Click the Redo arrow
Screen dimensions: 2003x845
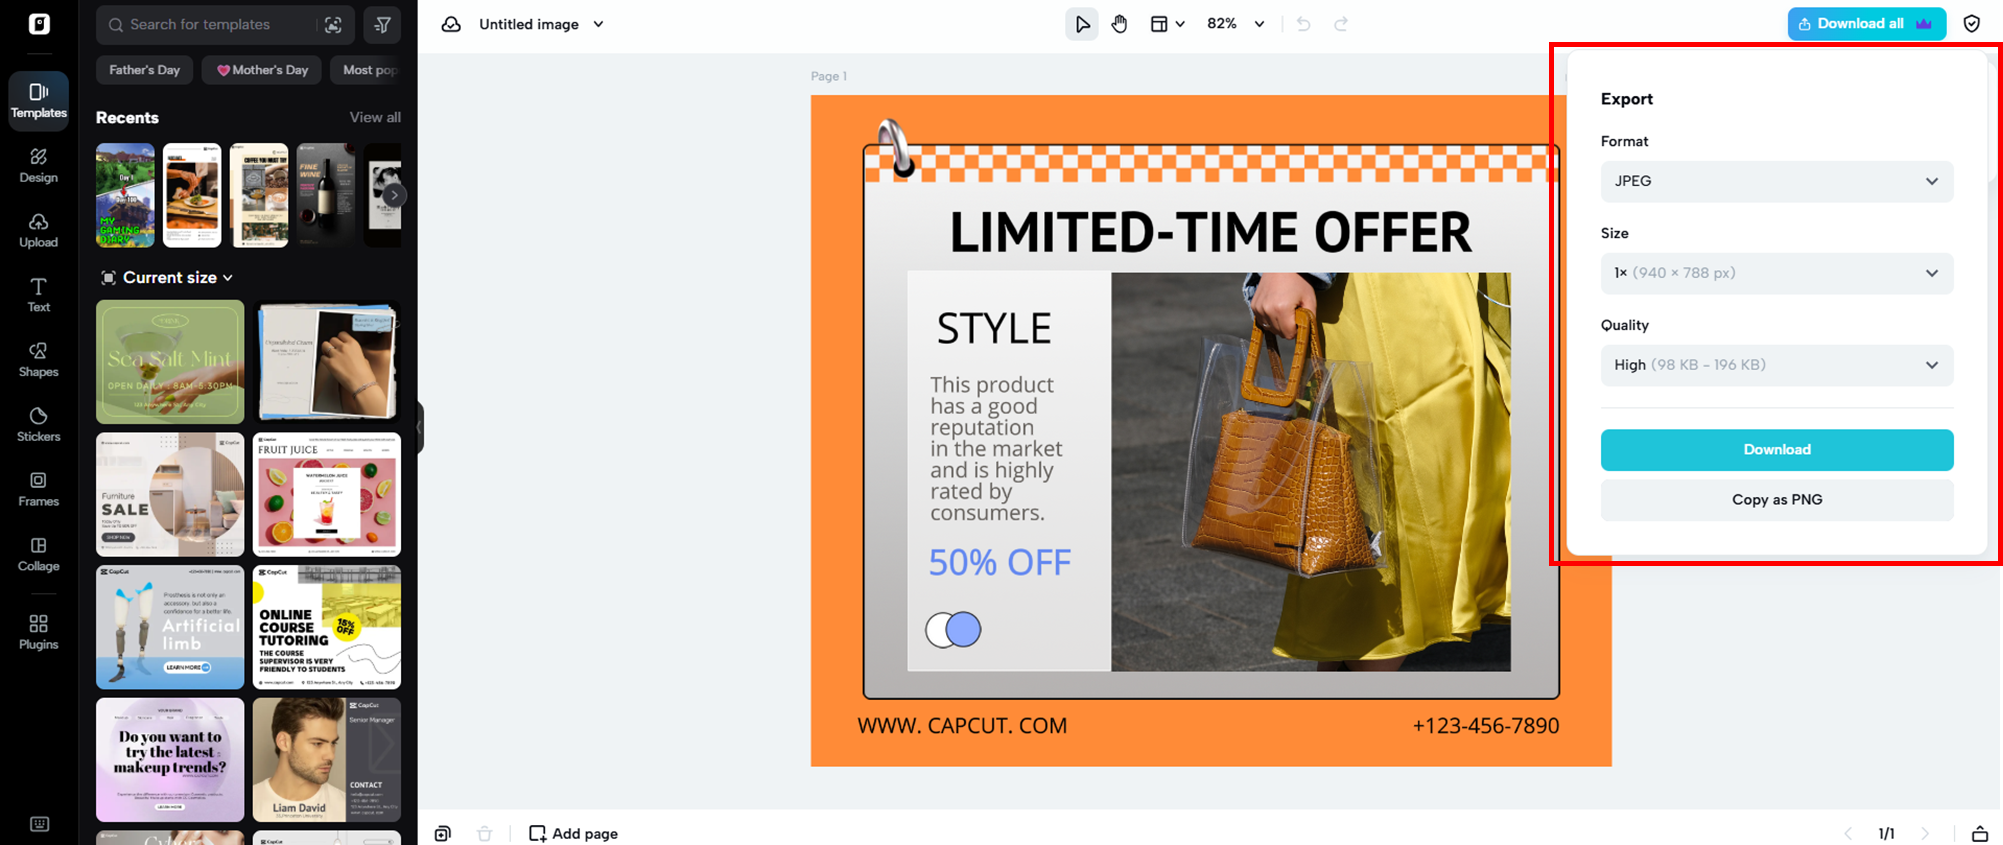1341,24
